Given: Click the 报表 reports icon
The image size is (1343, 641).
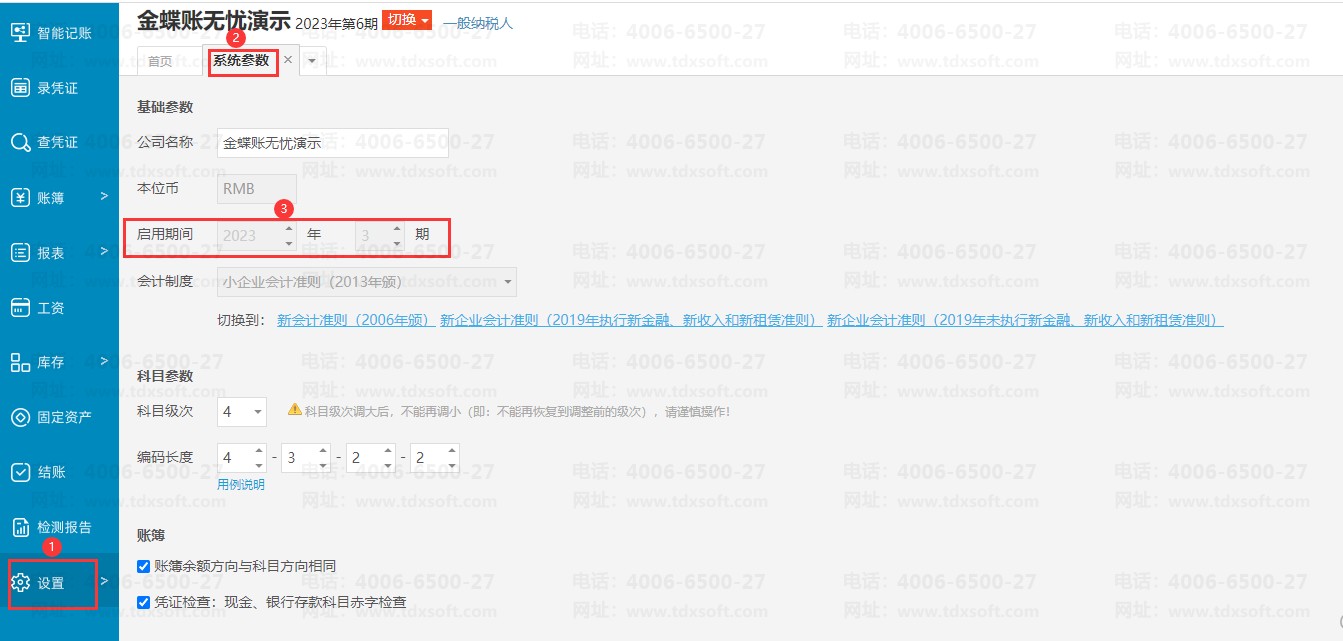Looking at the screenshot, I should point(20,253).
